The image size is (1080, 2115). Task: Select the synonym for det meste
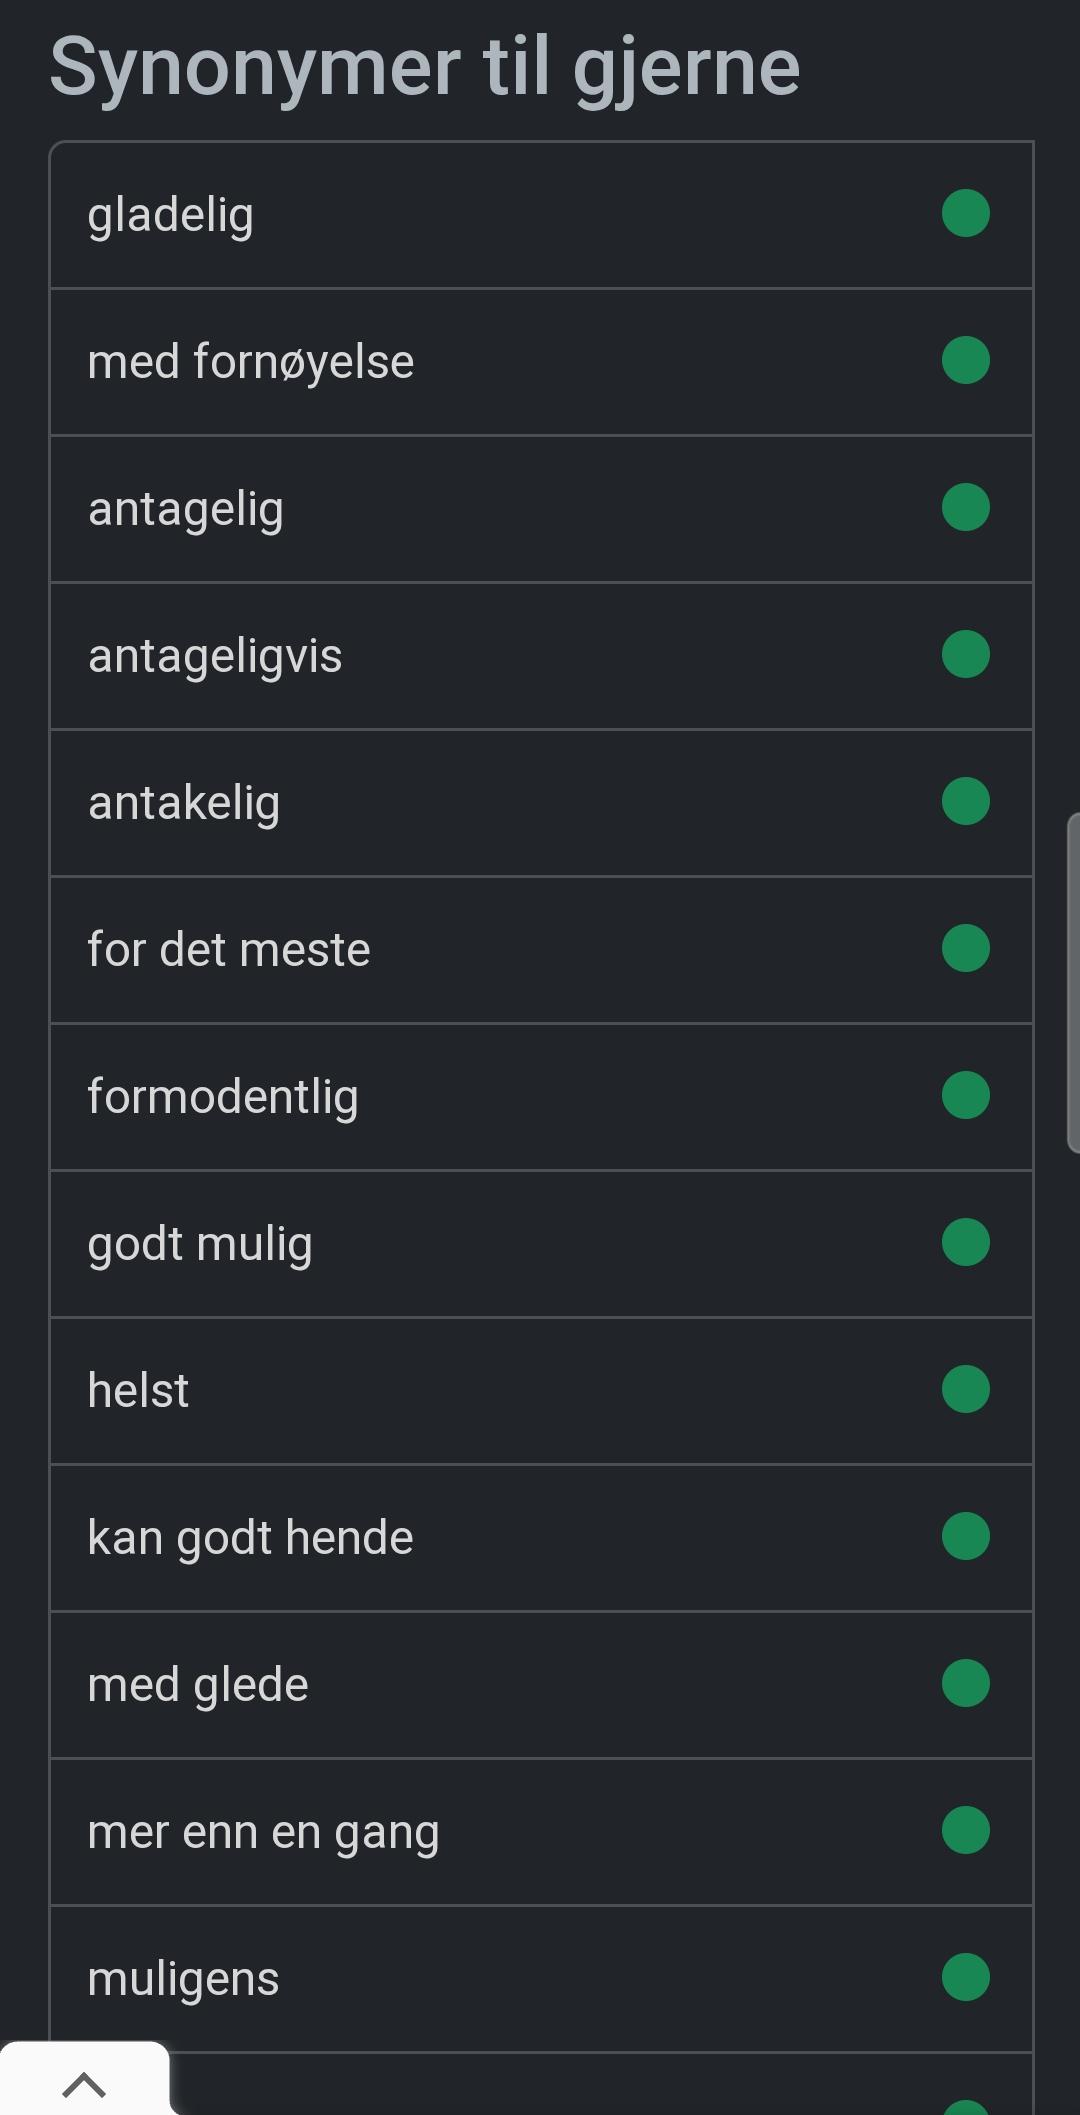tap(229, 950)
